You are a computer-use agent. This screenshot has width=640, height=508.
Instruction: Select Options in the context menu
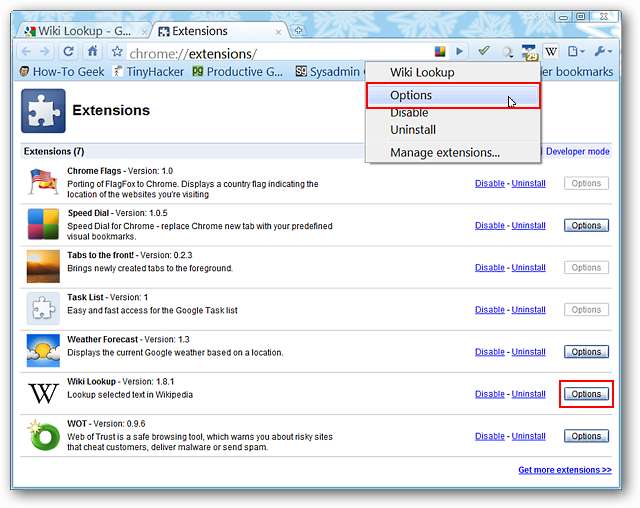pyautogui.click(x=411, y=95)
